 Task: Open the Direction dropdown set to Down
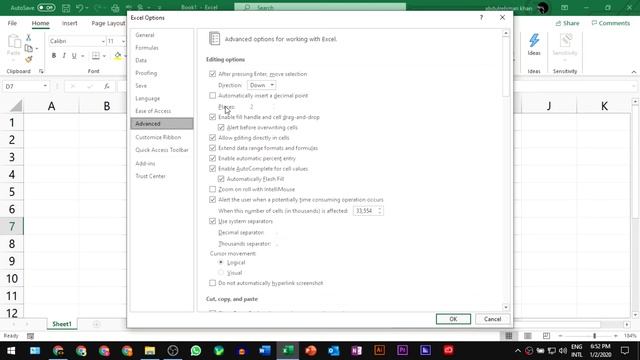[261, 85]
